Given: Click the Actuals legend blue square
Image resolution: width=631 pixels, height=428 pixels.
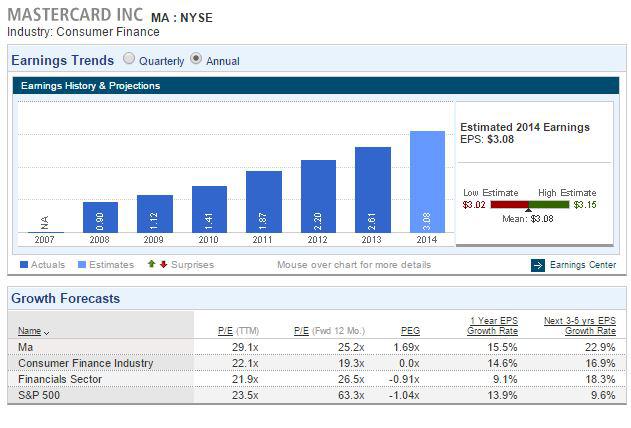Looking at the screenshot, I should [x=24, y=265].
